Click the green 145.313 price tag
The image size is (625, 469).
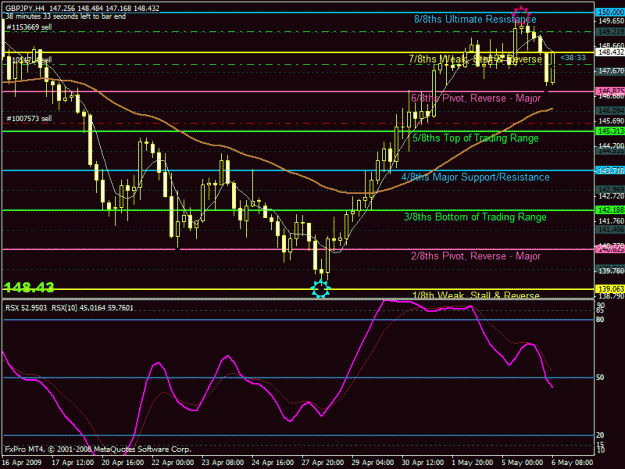pos(610,131)
